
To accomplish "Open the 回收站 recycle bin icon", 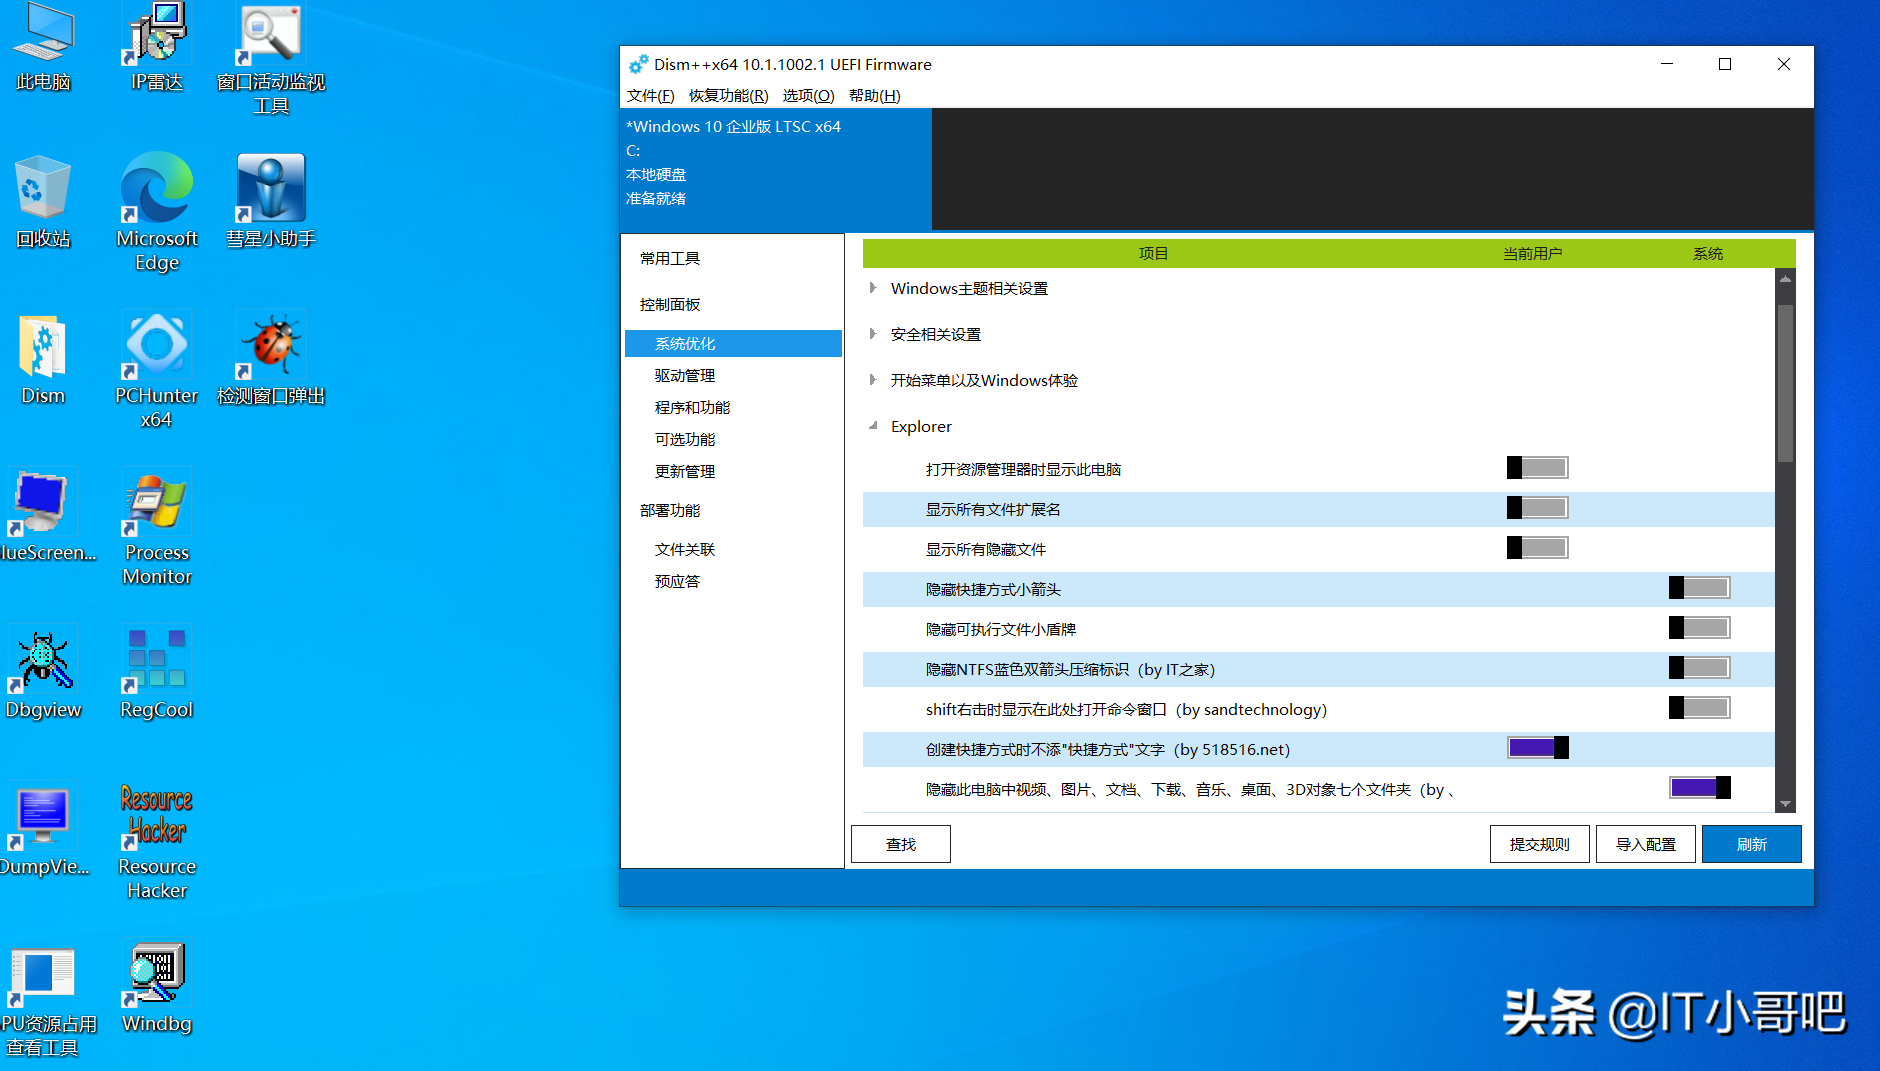I will click(43, 202).
